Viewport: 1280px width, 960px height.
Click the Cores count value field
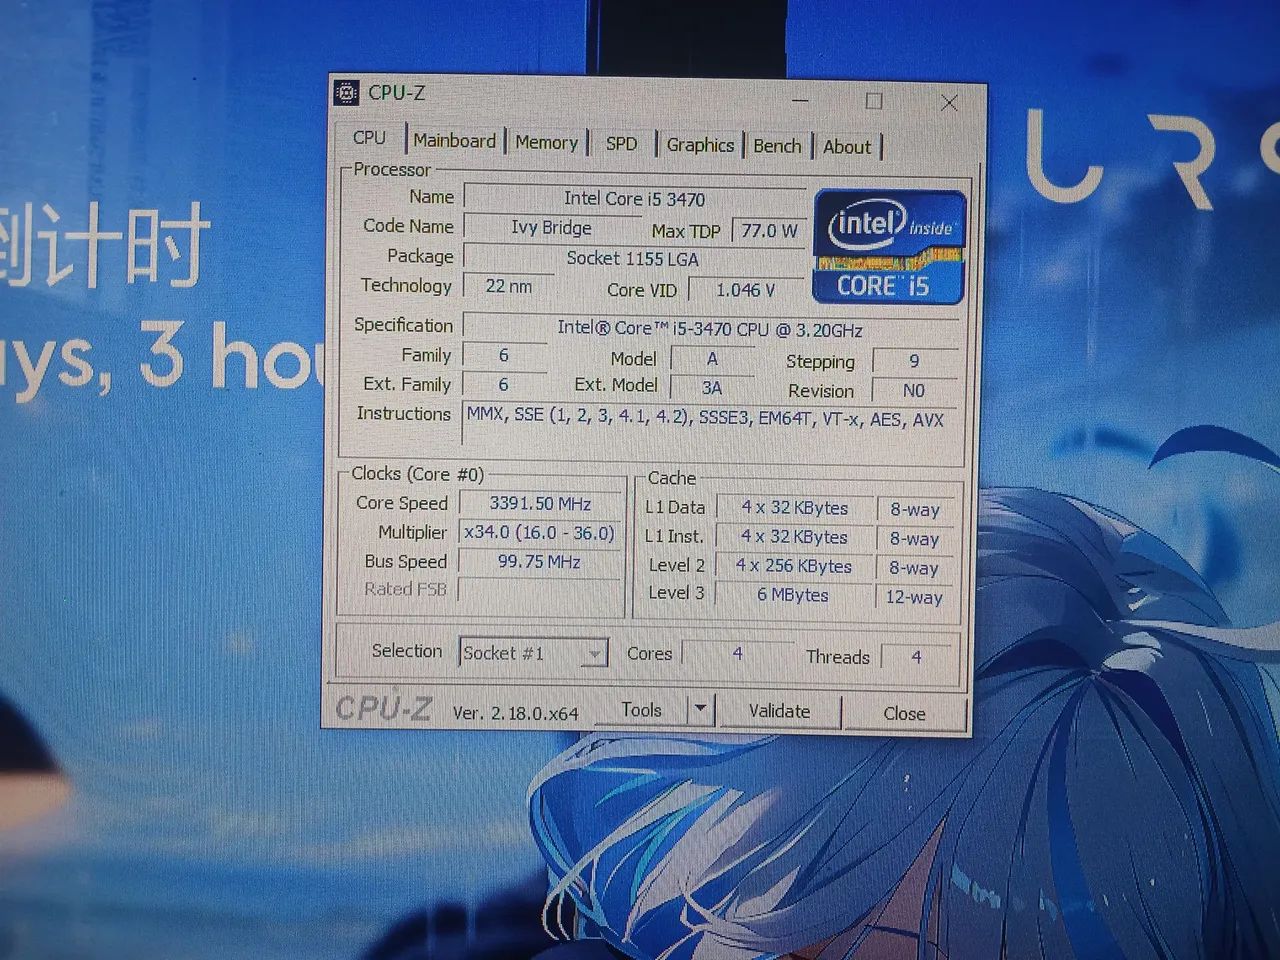[x=737, y=654]
